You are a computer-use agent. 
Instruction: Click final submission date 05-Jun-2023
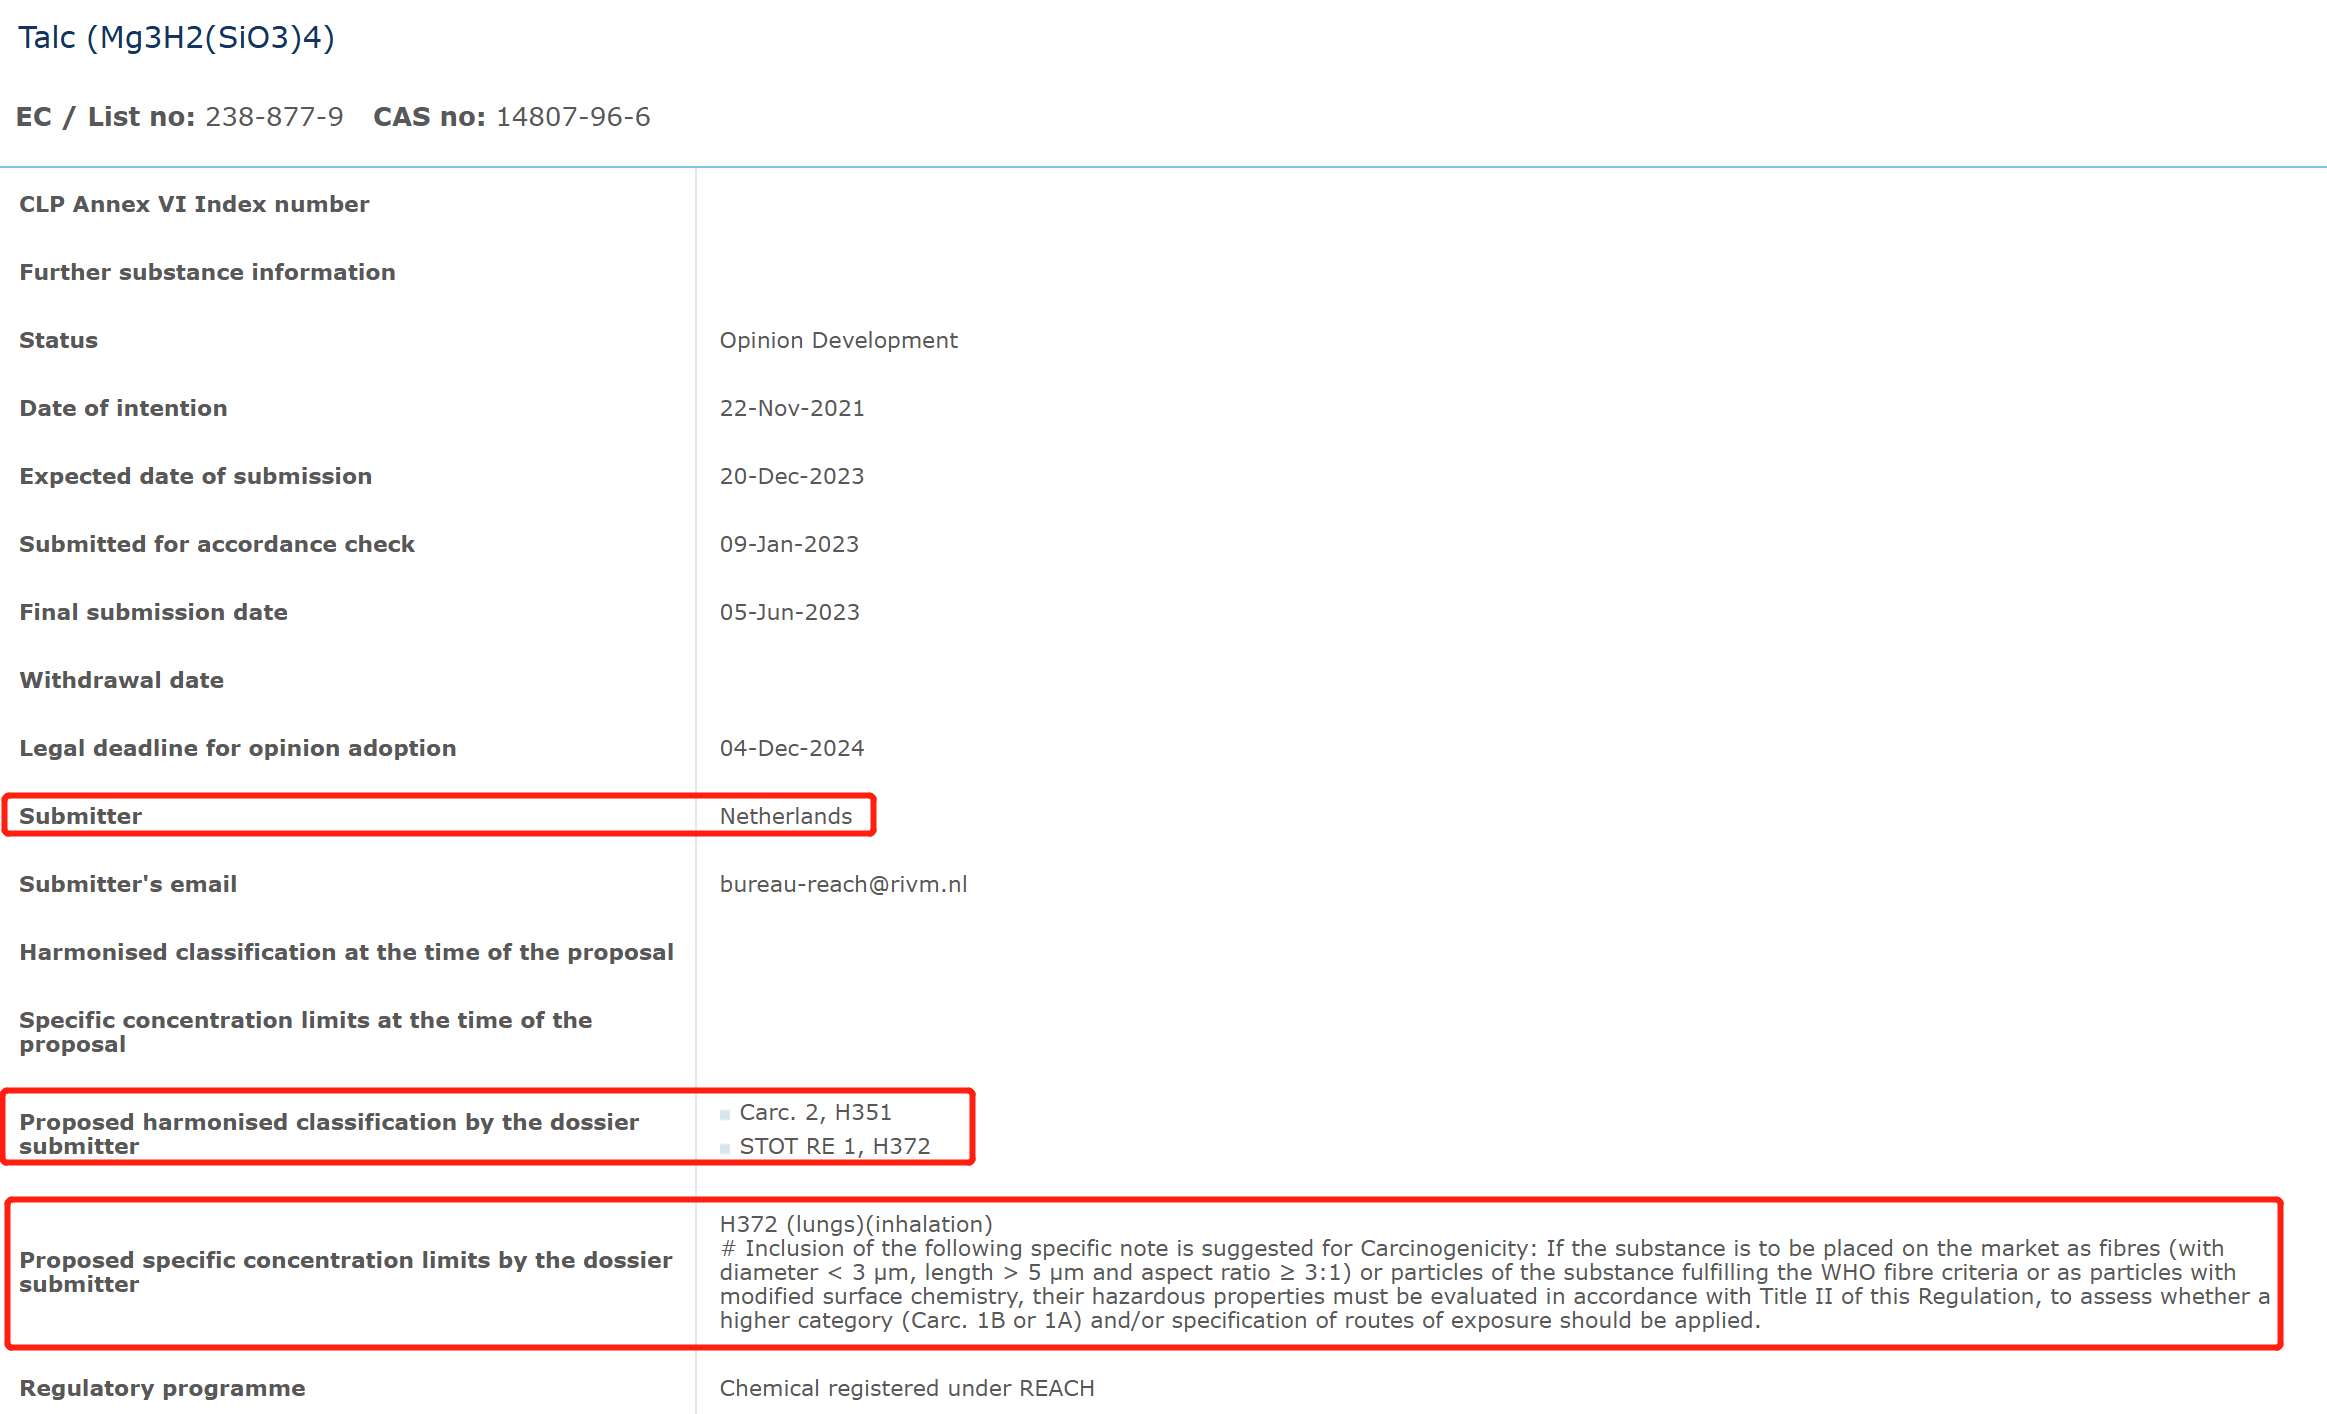(x=789, y=612)
